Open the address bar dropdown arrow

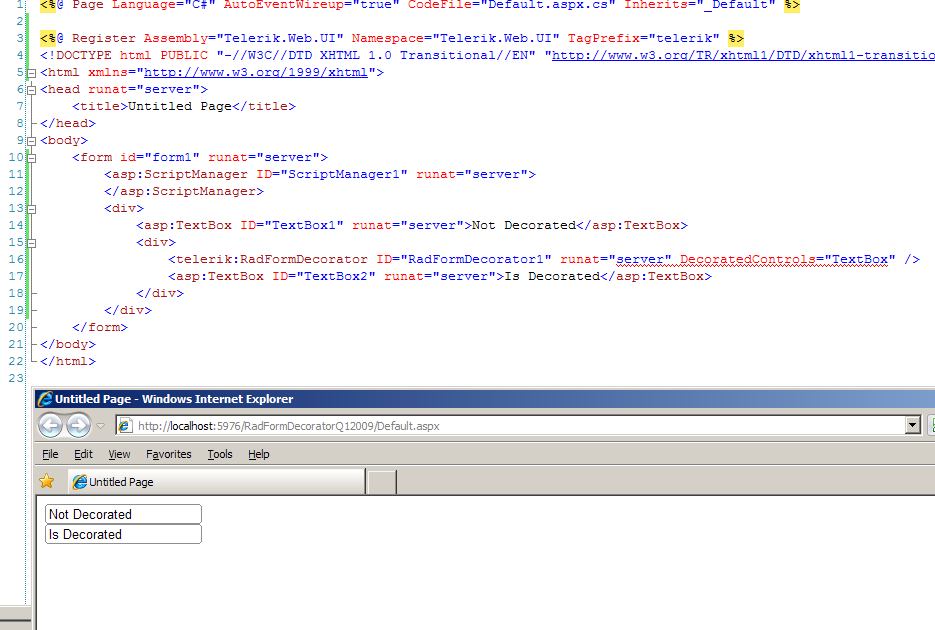tap(912, 426)
